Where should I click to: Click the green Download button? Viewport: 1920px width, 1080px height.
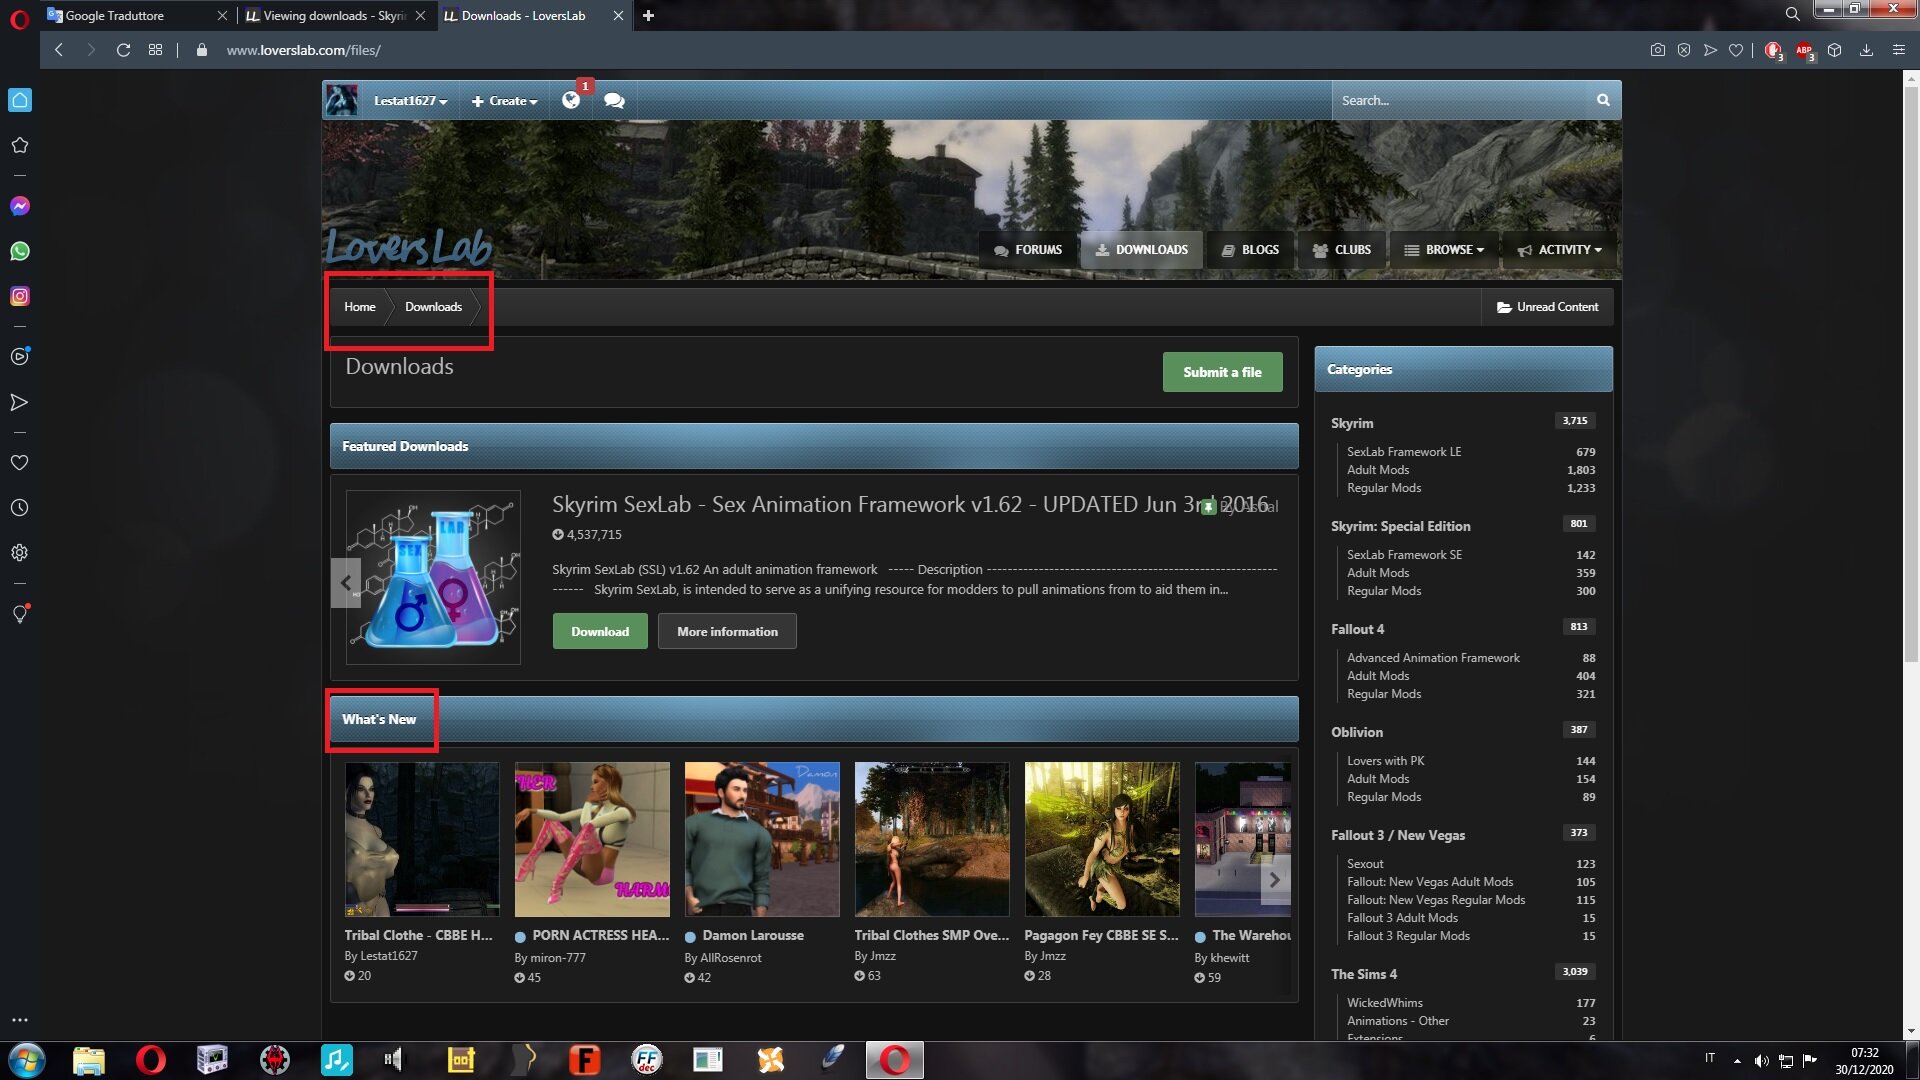coord(600,631)
